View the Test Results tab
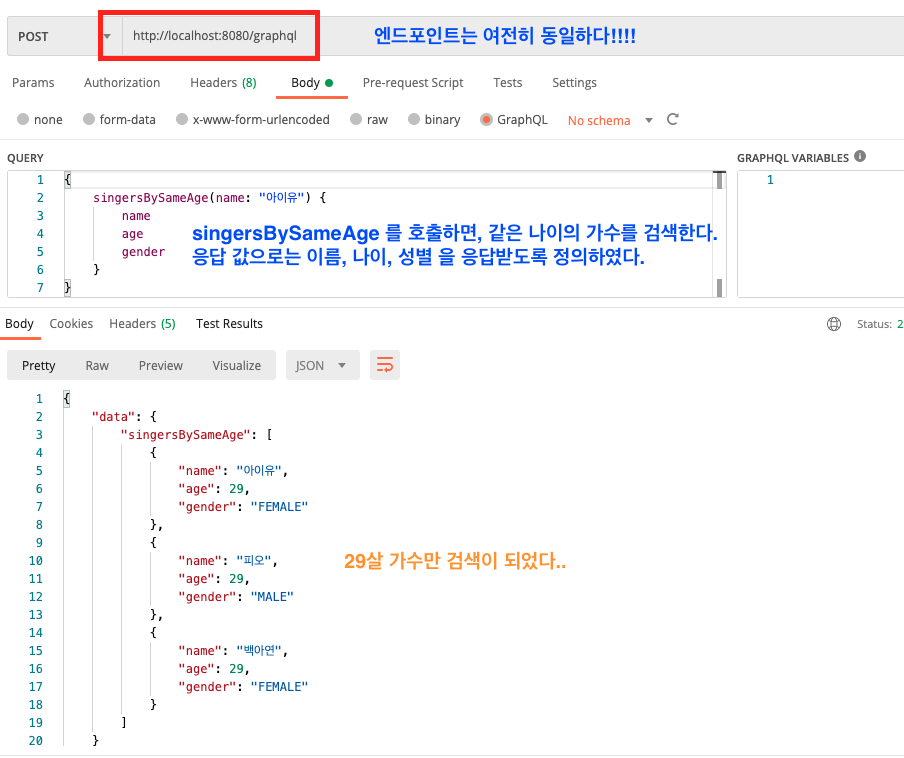904x758 pixels. click(229, 324)
